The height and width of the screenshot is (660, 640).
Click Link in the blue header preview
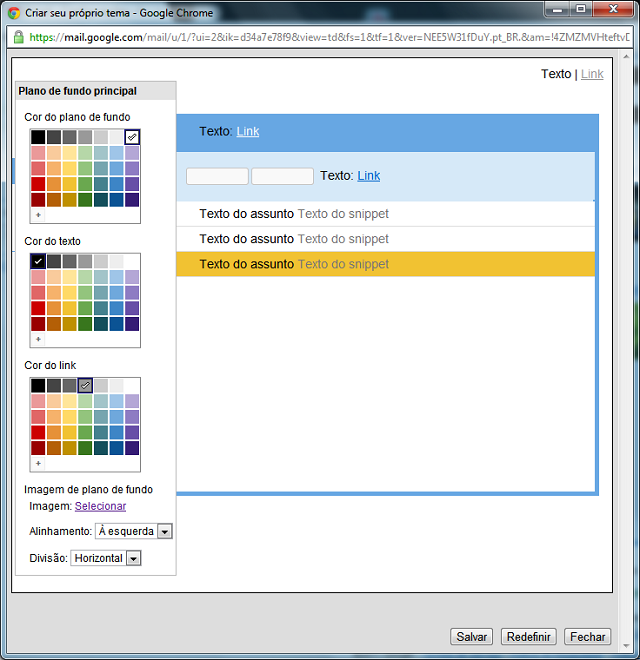tap(247, 131)
